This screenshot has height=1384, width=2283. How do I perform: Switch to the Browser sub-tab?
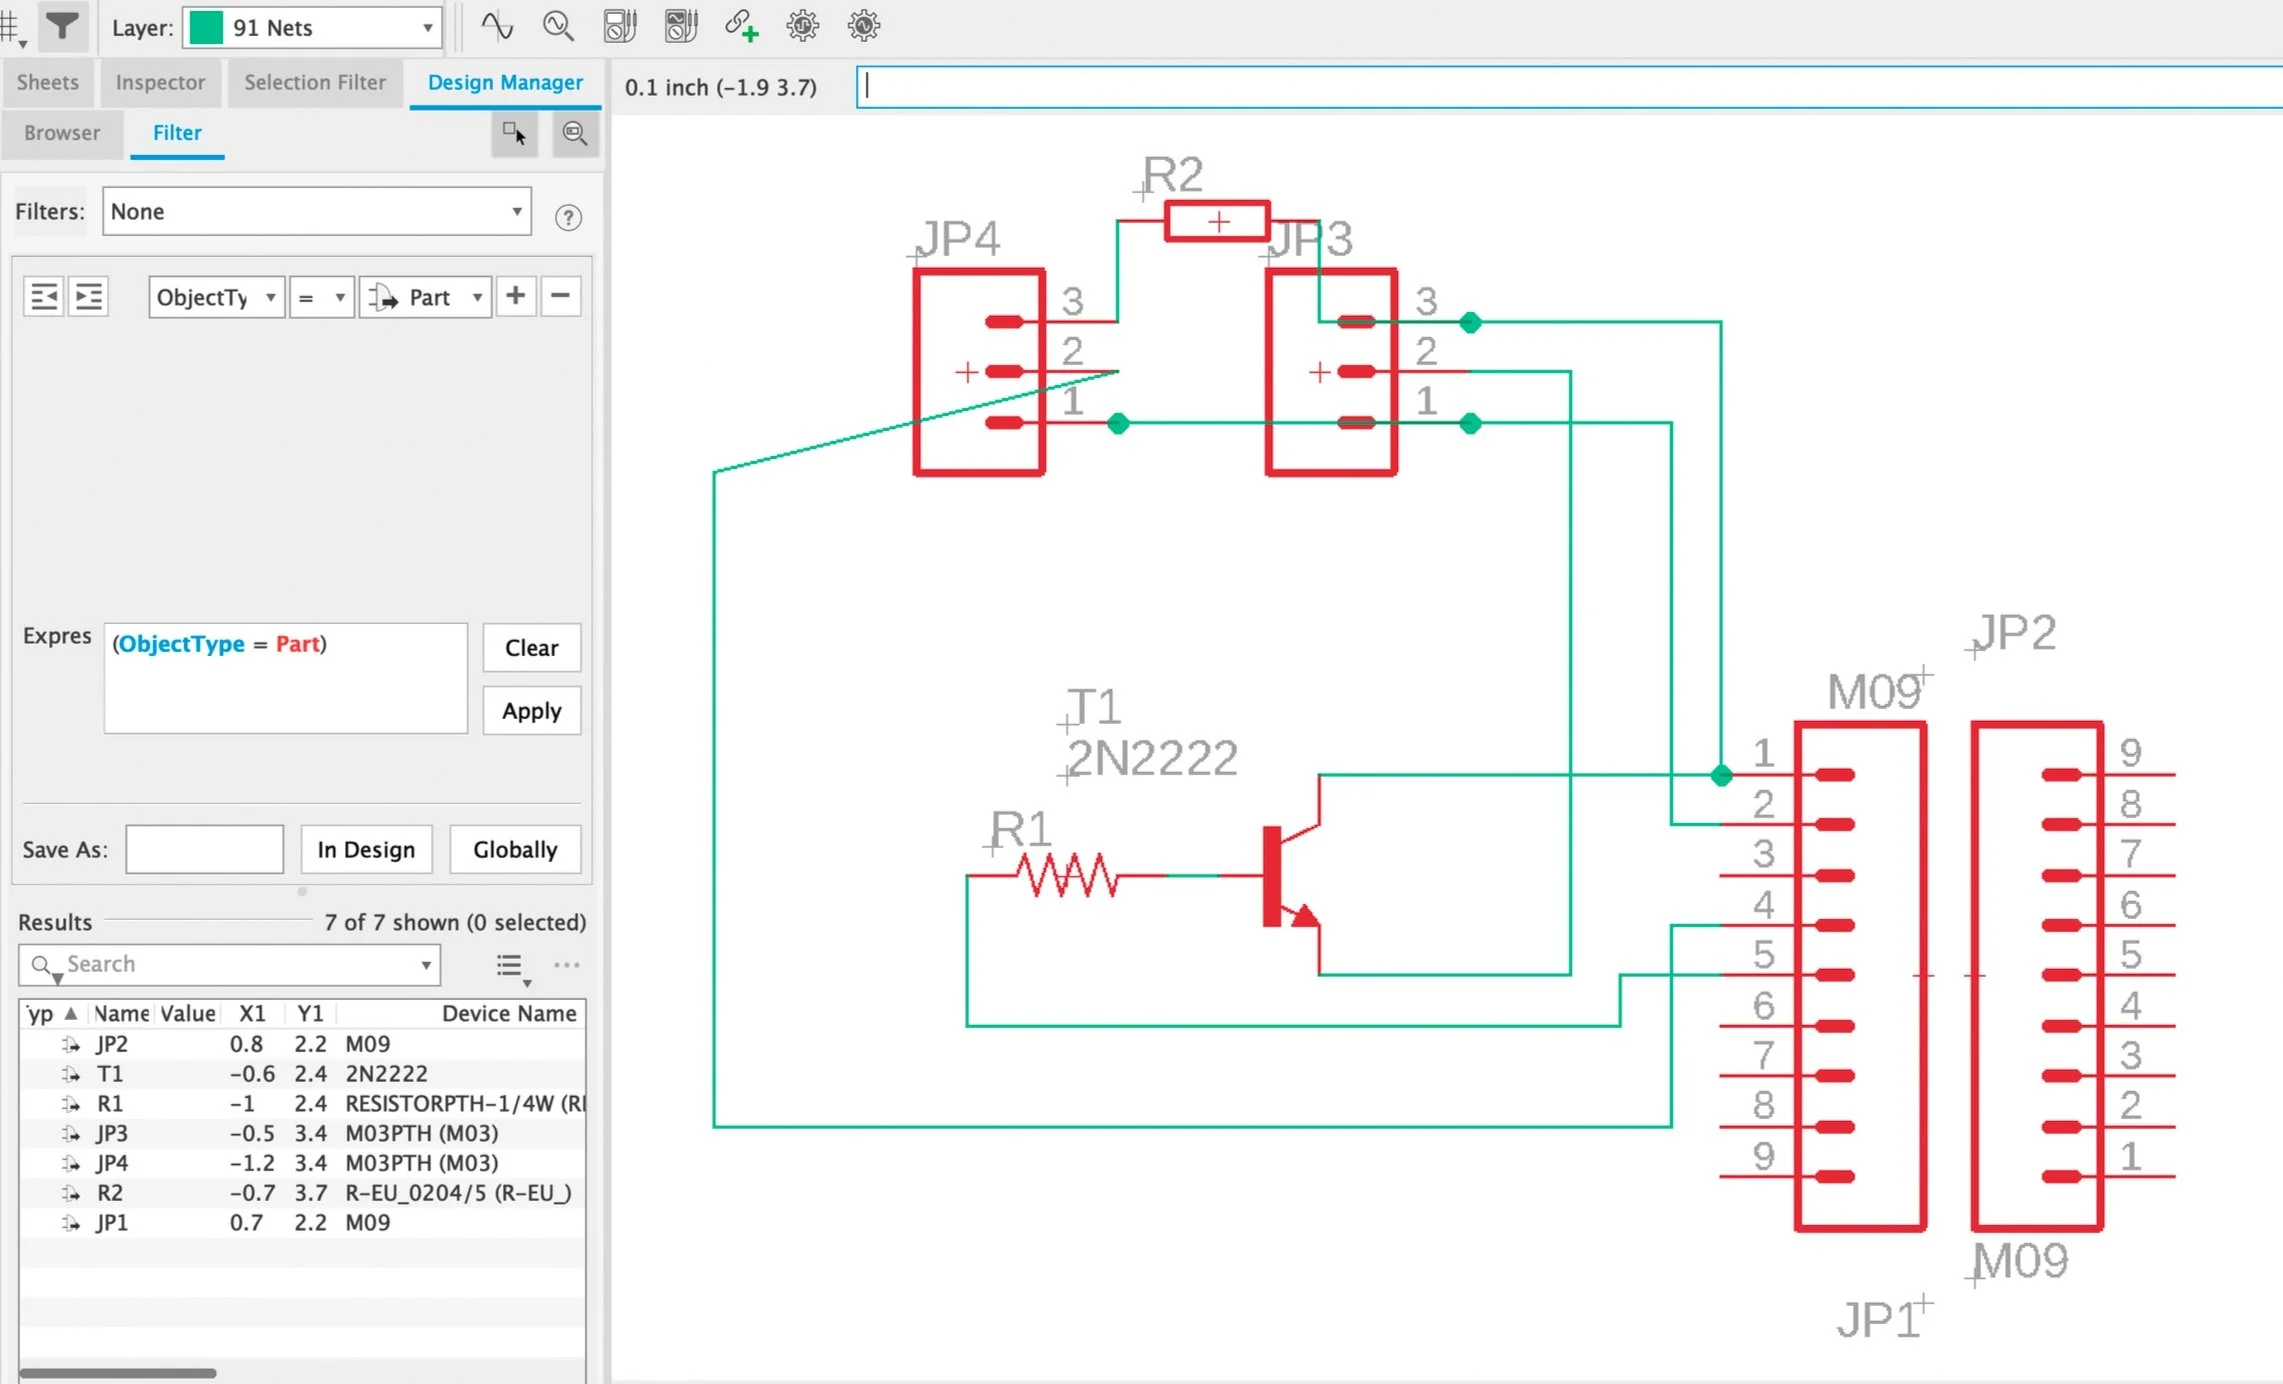[x=62, y=133]
